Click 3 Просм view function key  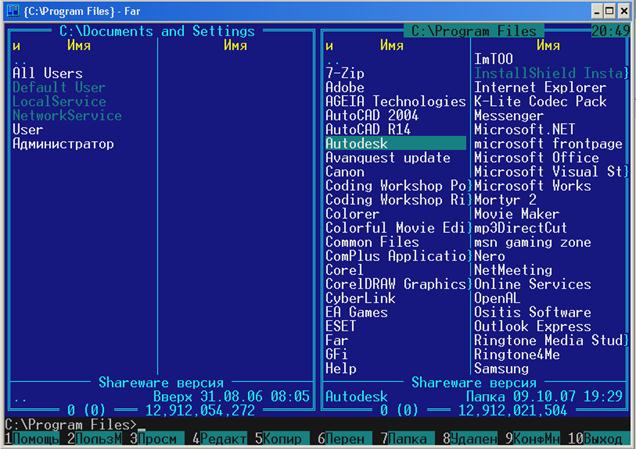click(158, 439)
